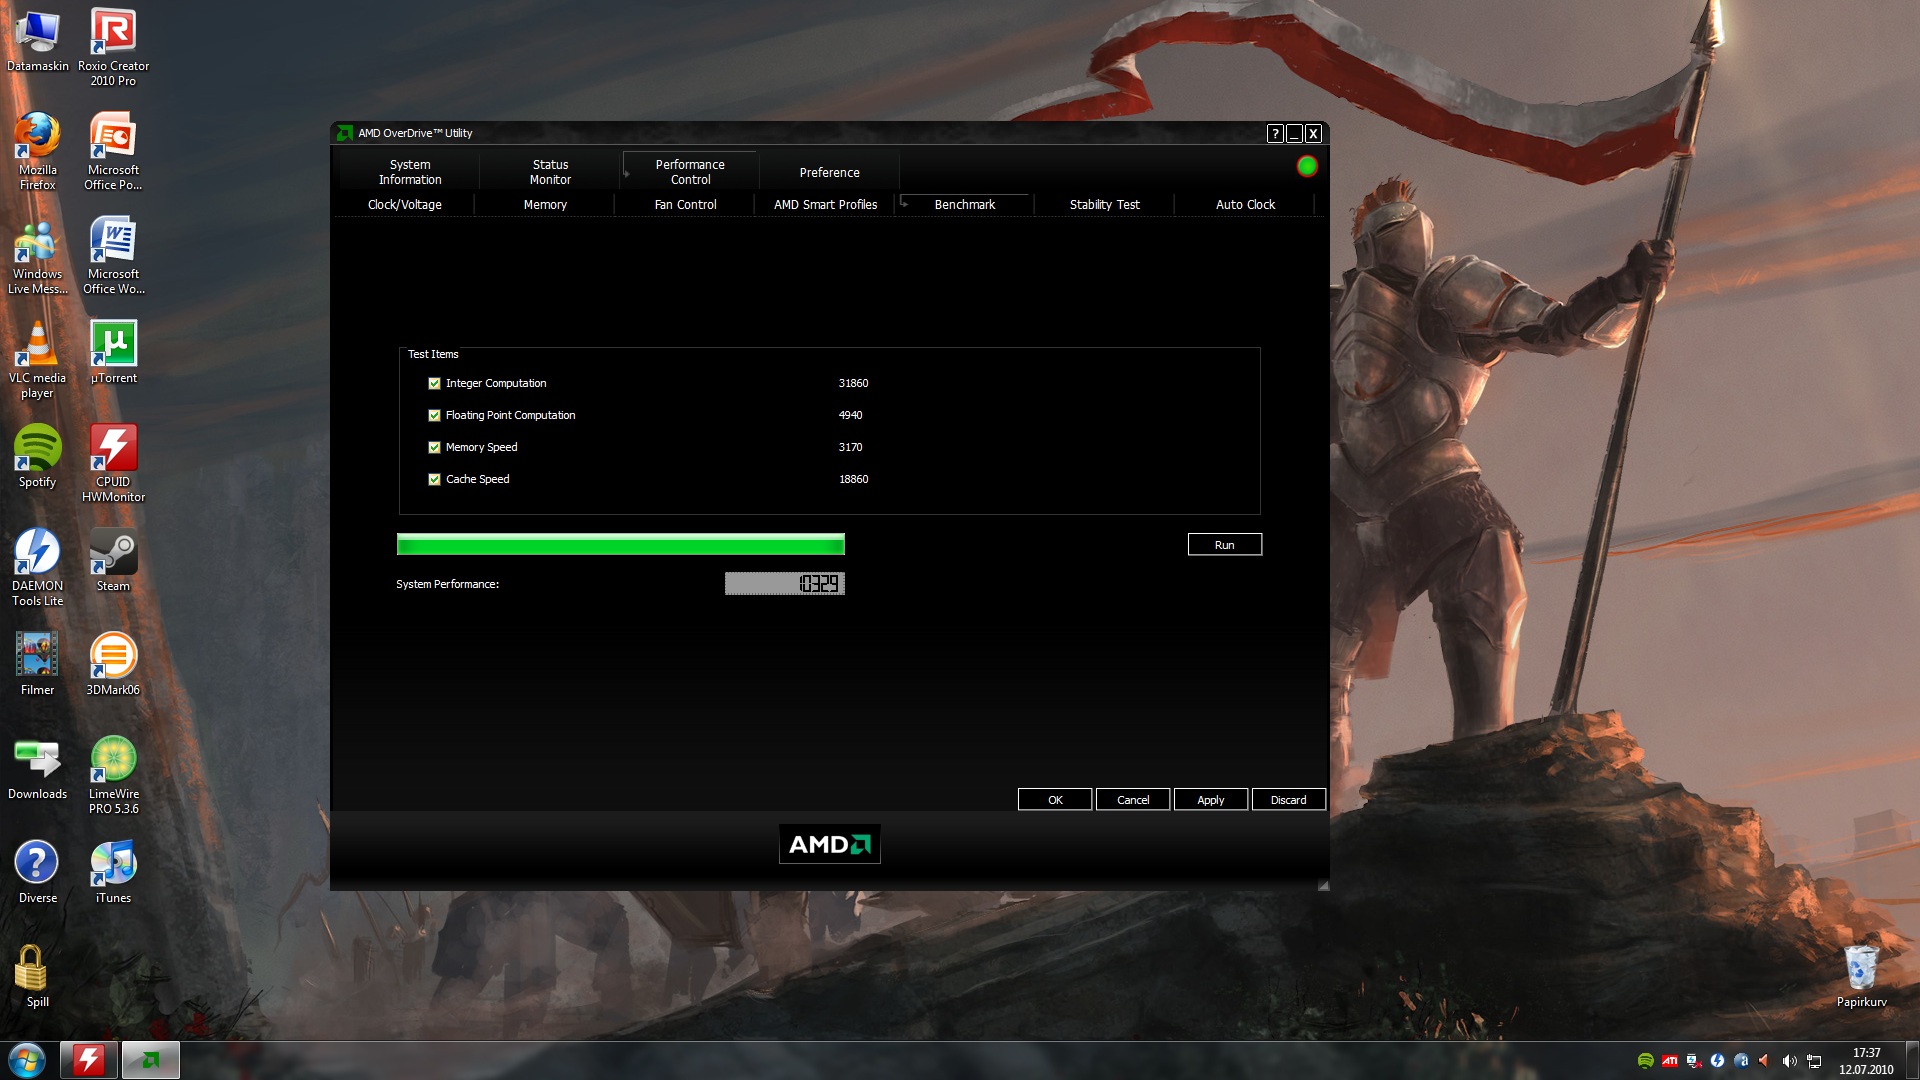Launch Spotify from the desktop

point(37,456)
